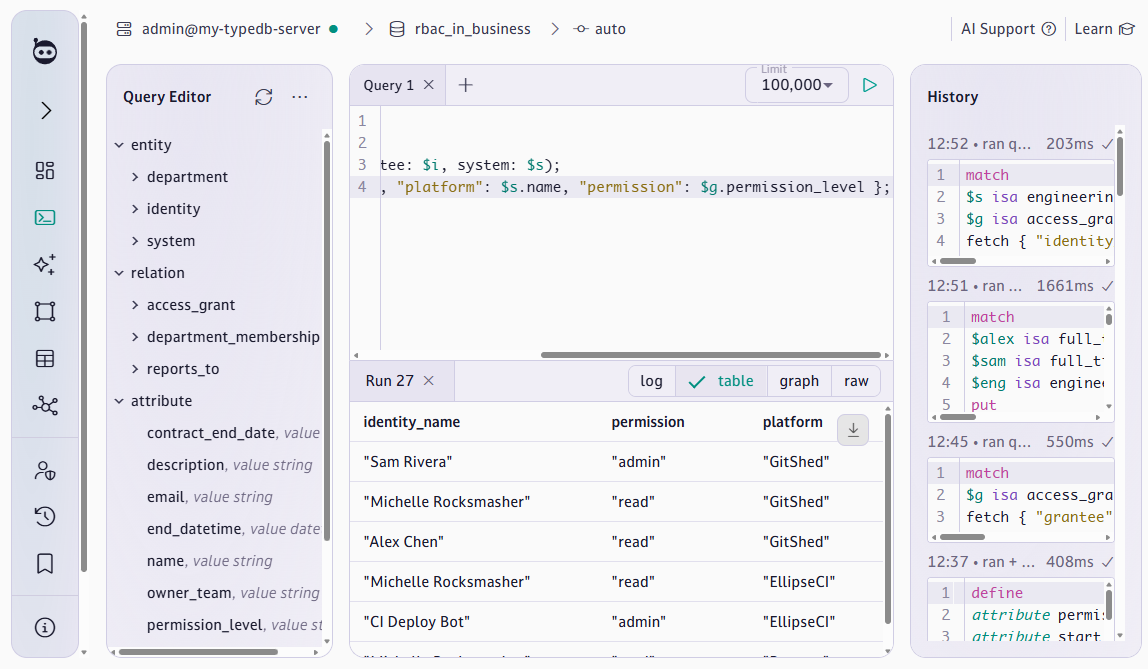Click the database icon beside rbac_in_business
1148x669 pixels.
pyautogui.click(x=397, y=29)
